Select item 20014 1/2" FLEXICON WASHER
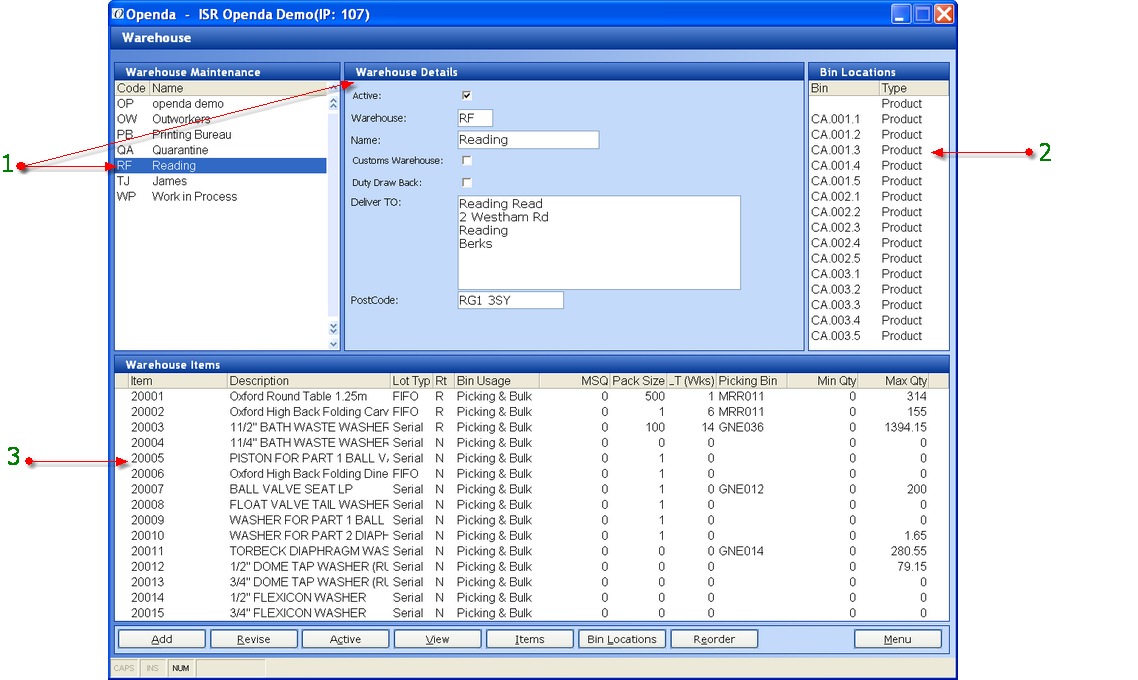 [x=530, y=597]
